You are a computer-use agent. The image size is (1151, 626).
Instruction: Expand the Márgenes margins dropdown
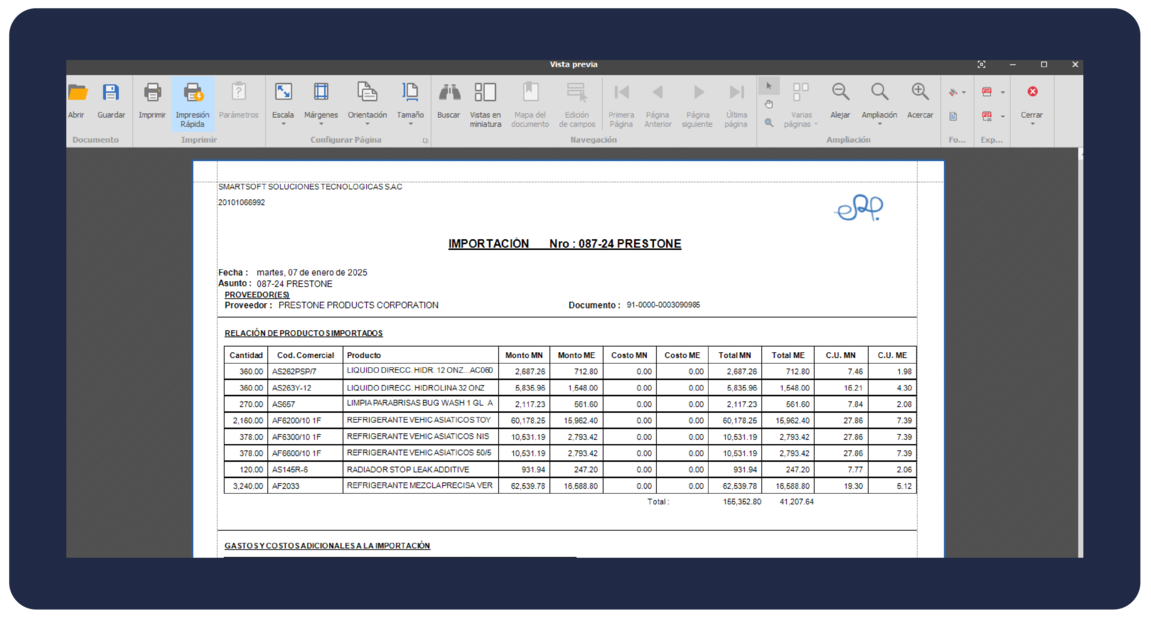pyautogui.click(x=321, y=102)
